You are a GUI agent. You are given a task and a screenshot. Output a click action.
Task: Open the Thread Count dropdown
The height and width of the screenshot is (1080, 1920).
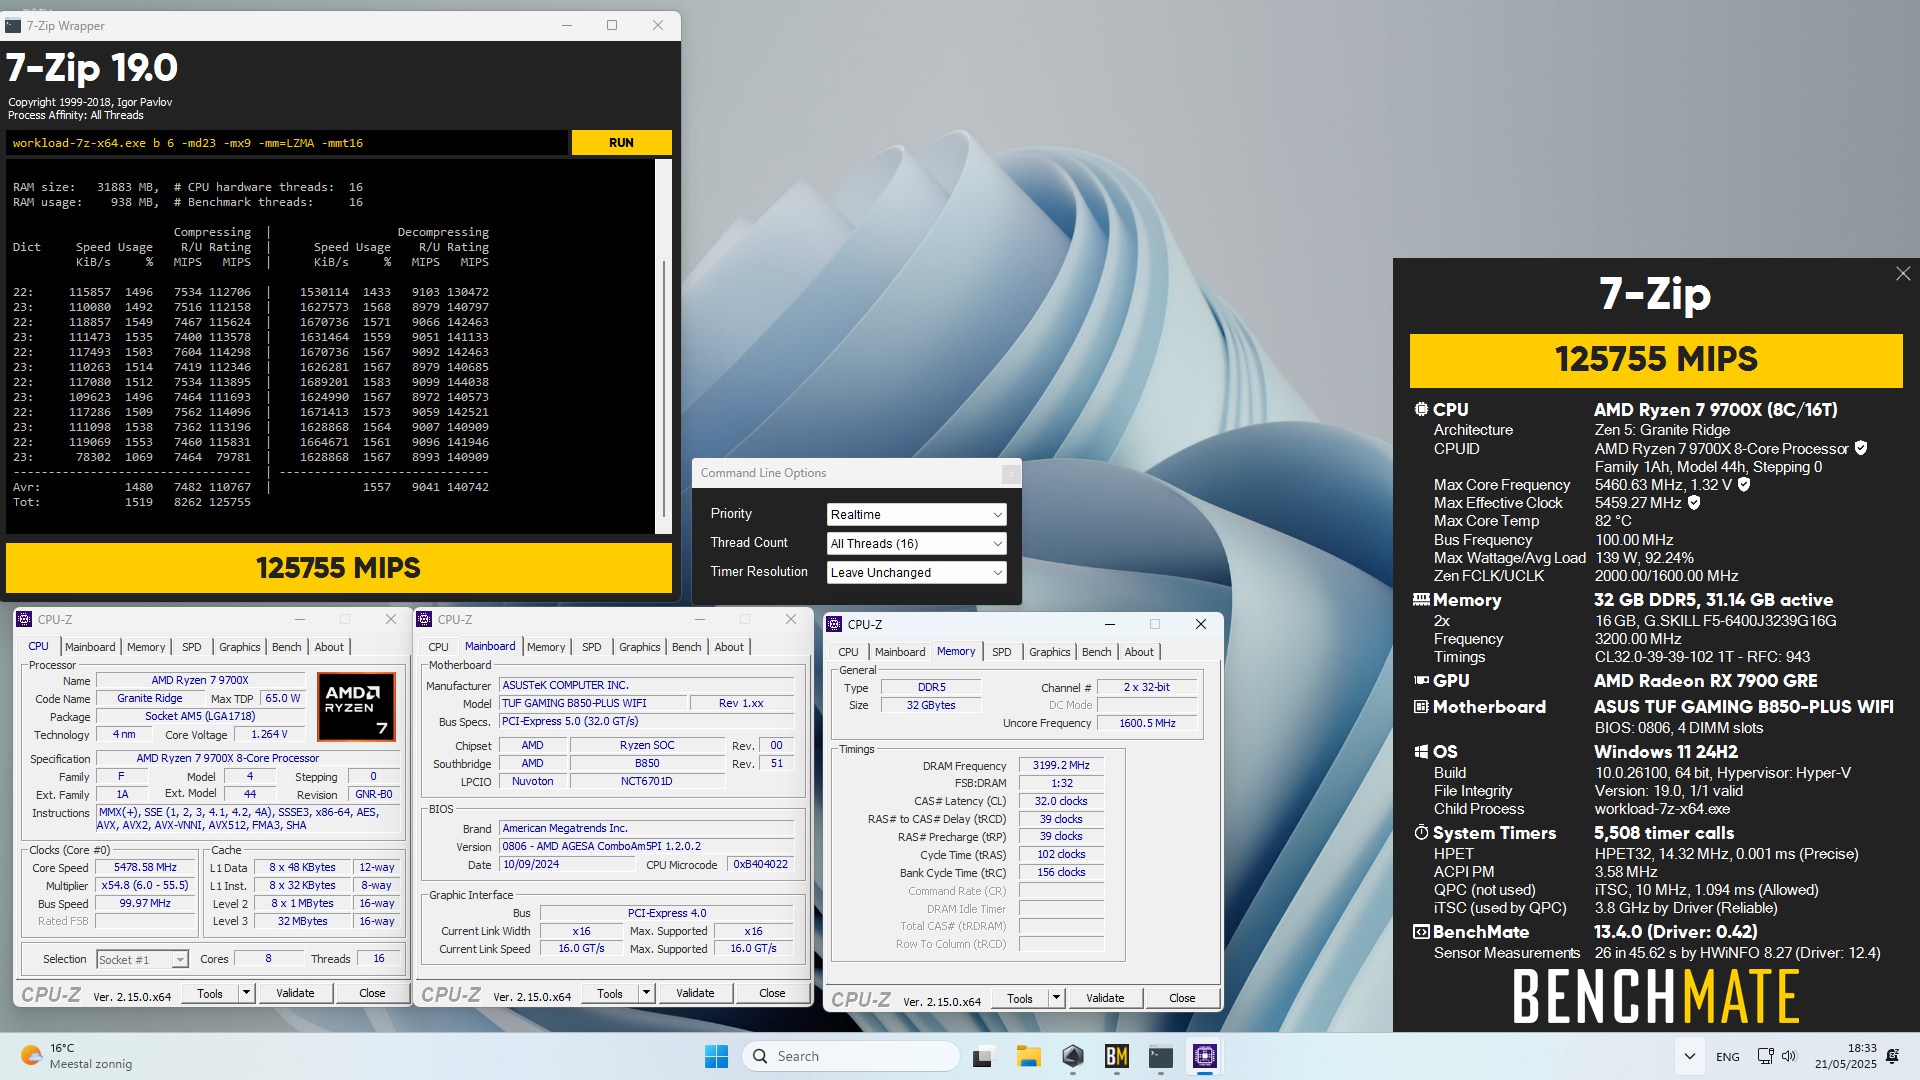tap(916, 543)
